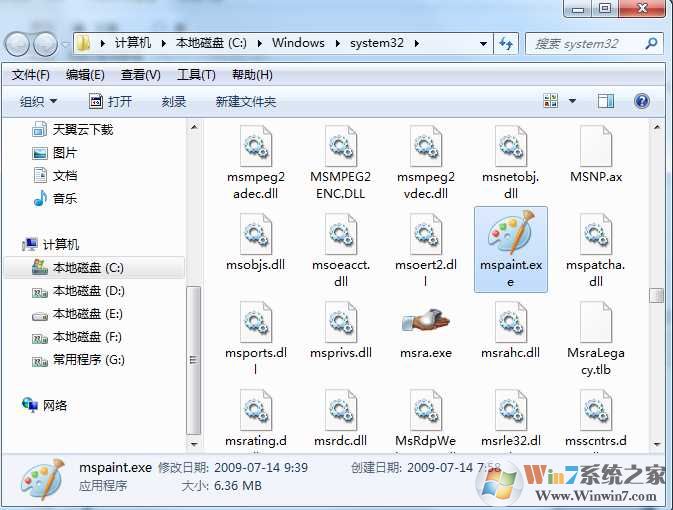The height and width of the screenshot is (510, 673).
Task: Select msrdc.dll file icon
Action: (341, 410)
